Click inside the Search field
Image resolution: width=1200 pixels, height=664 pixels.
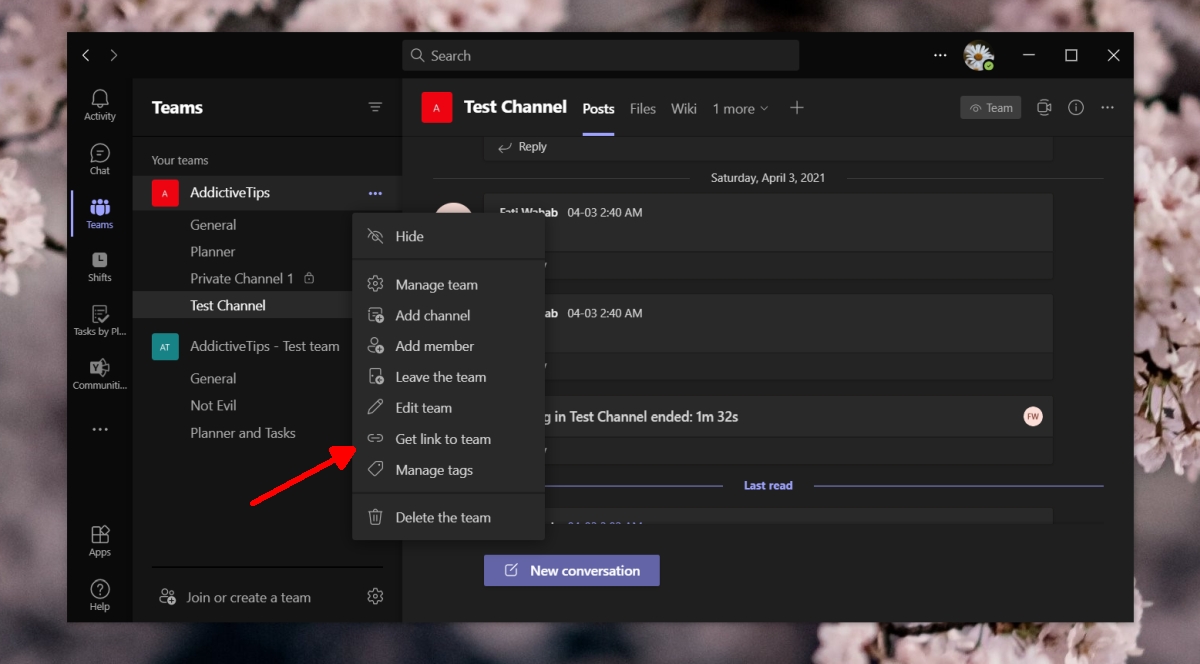pyautogui.click(x=600, y=55)
